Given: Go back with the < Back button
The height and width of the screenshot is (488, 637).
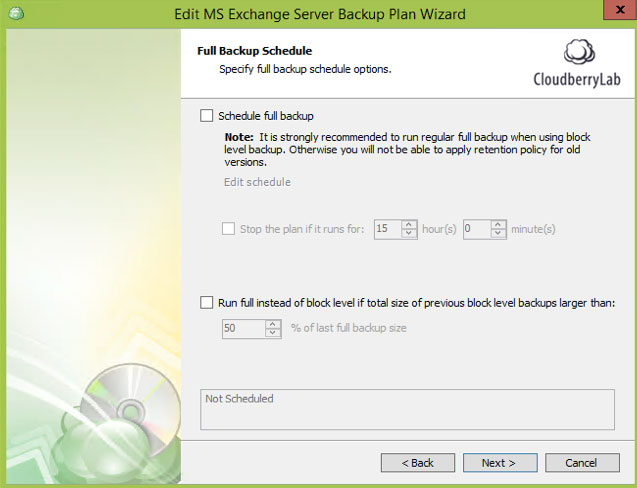Looking at the screenshot, I should click(418, 463).
